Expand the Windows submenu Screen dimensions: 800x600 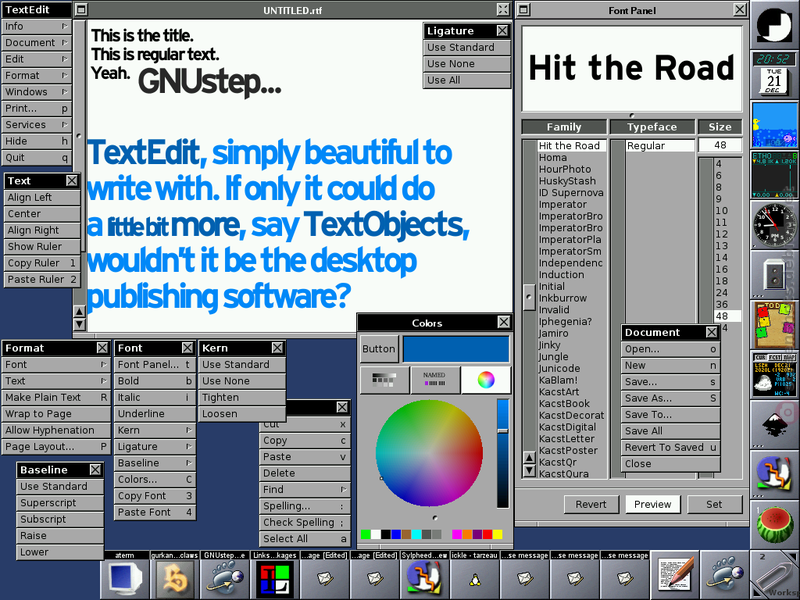pyautogui.click(x=37, y=92)
